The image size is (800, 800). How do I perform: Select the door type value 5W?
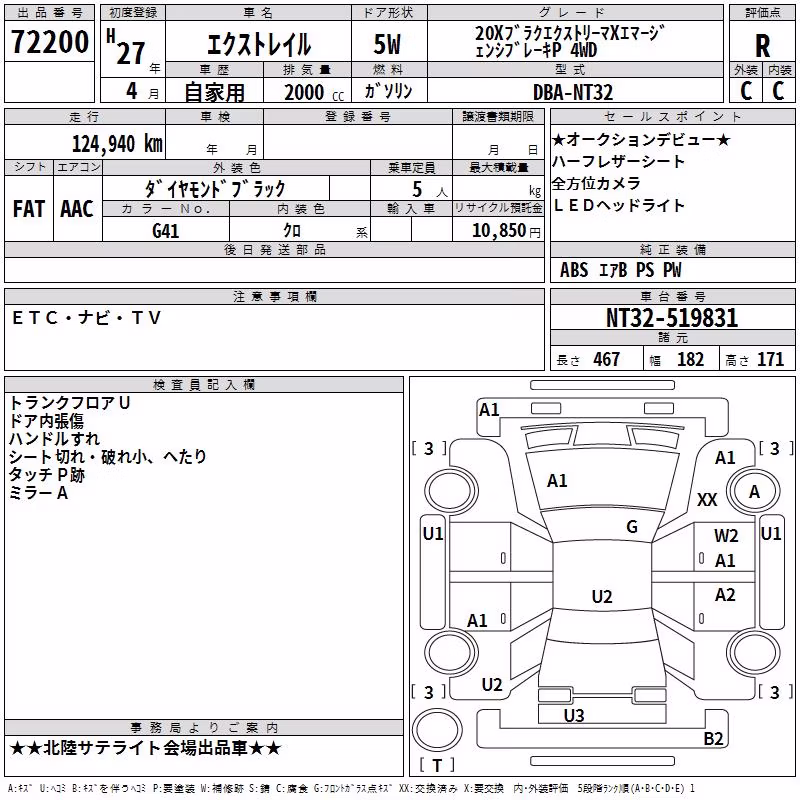click(x=387, y=44)
